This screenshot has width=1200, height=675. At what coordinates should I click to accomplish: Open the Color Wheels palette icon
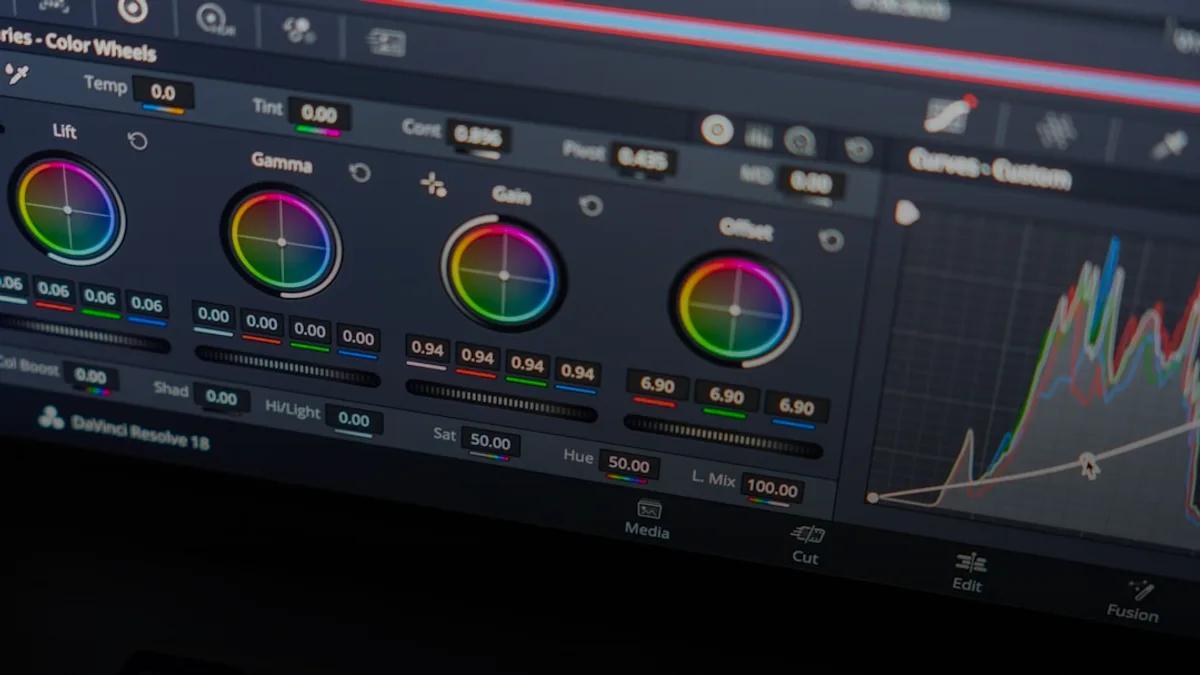(x=133, y=10)
